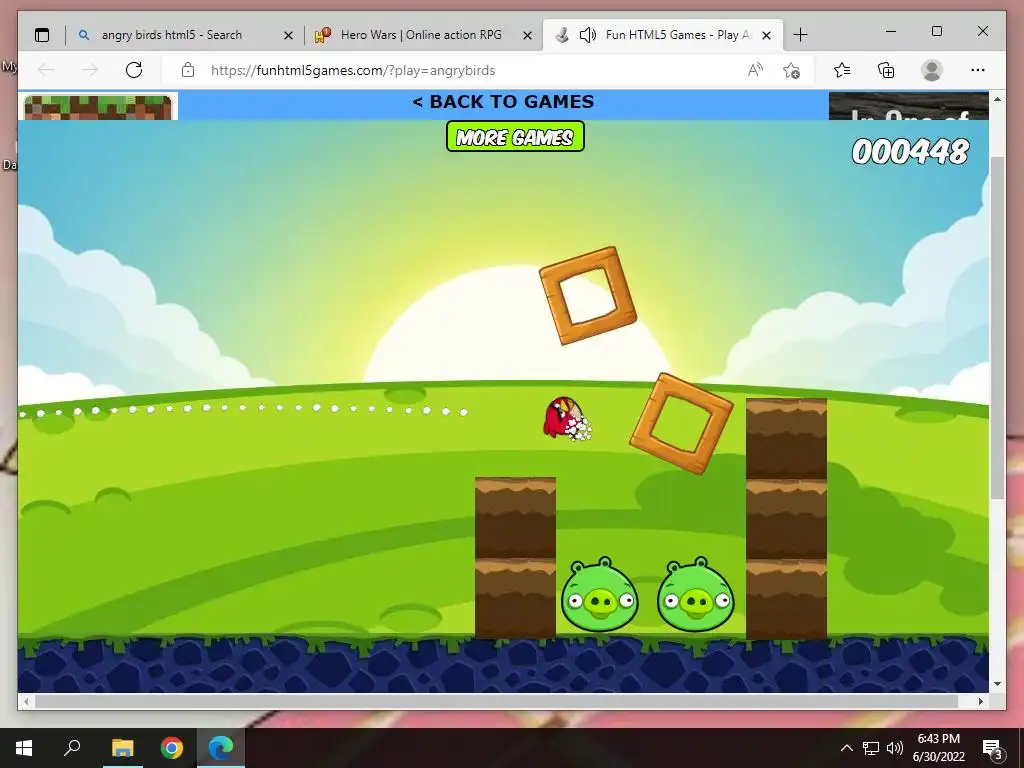
Task: Click the left green pig
Action: (600, 595)
